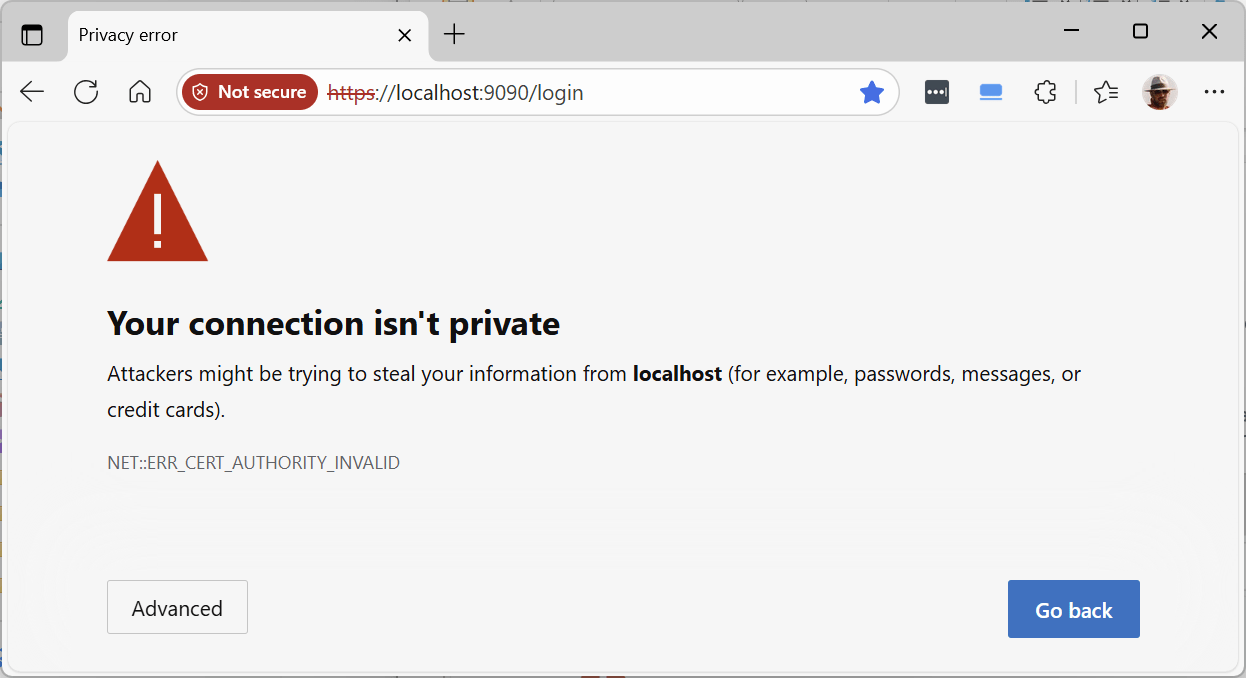Image resolution: width=1246 pixels, height=678 pixels.
Task: Reload the page with the Refresh icon
Action: click(86, 92)
